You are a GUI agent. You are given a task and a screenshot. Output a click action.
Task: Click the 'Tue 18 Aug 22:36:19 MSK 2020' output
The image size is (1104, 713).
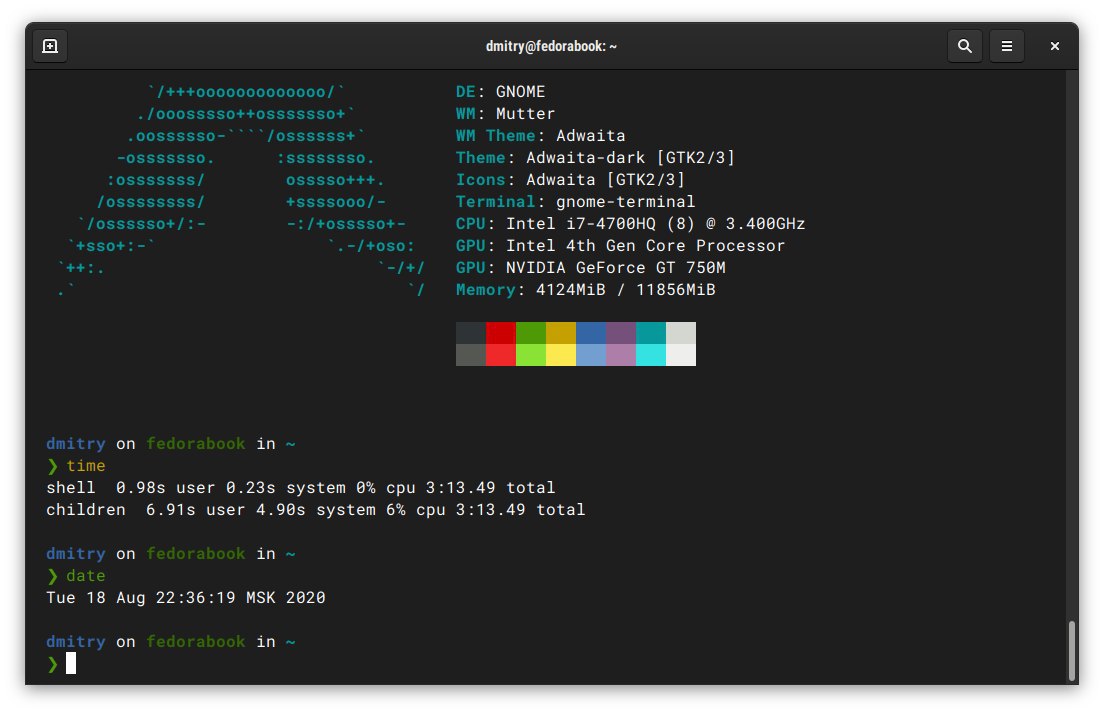[x=186, y=598]
